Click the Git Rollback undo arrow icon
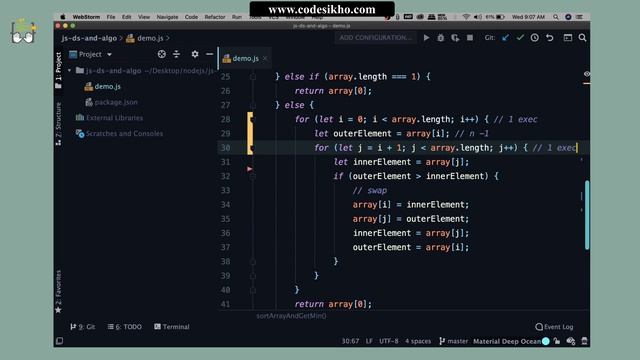Viewport: 640px width, 360px height. coord(550,38)
